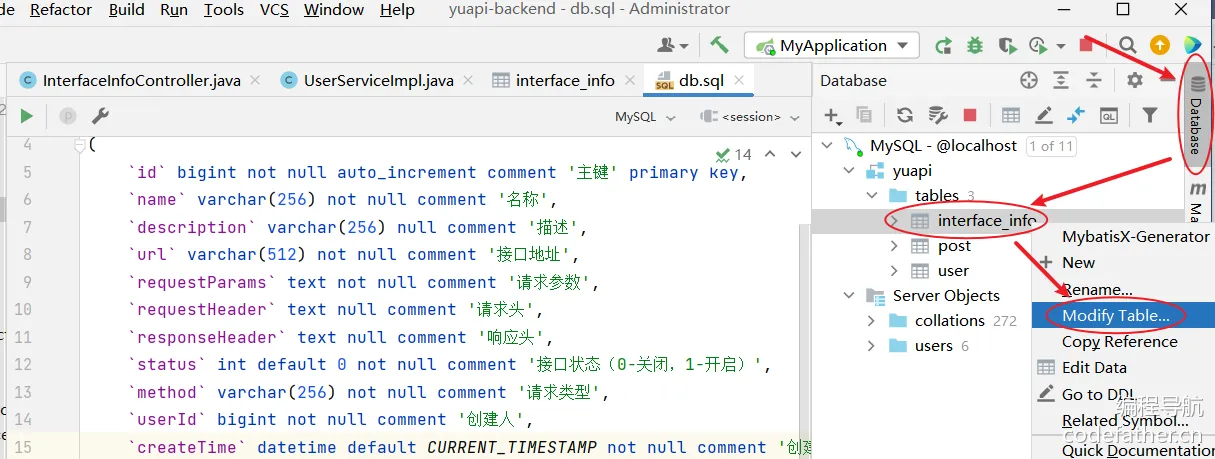Select the user table in the tree
The image size is (1215, 459).
coord(952,270)
